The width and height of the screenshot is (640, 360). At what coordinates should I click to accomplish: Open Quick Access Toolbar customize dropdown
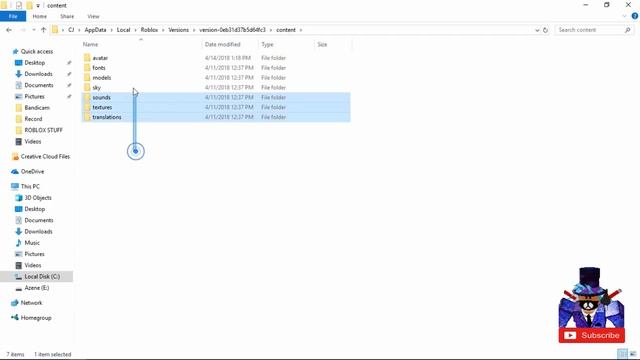pyautogui.click(x=38, y=6)
